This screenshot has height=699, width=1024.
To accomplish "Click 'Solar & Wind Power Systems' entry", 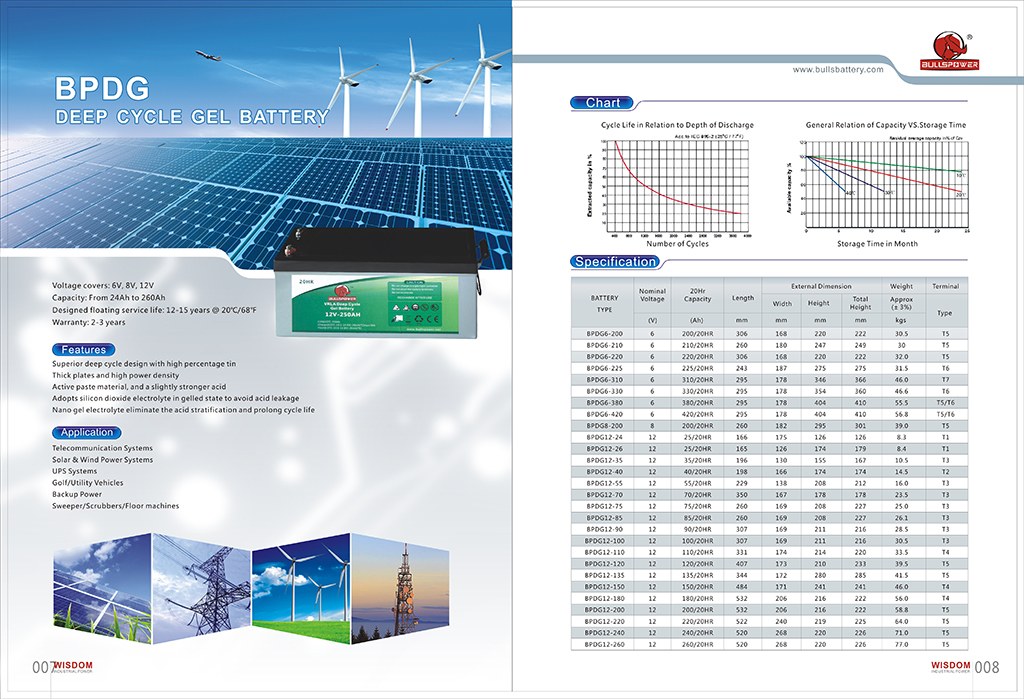I will 103,460.
